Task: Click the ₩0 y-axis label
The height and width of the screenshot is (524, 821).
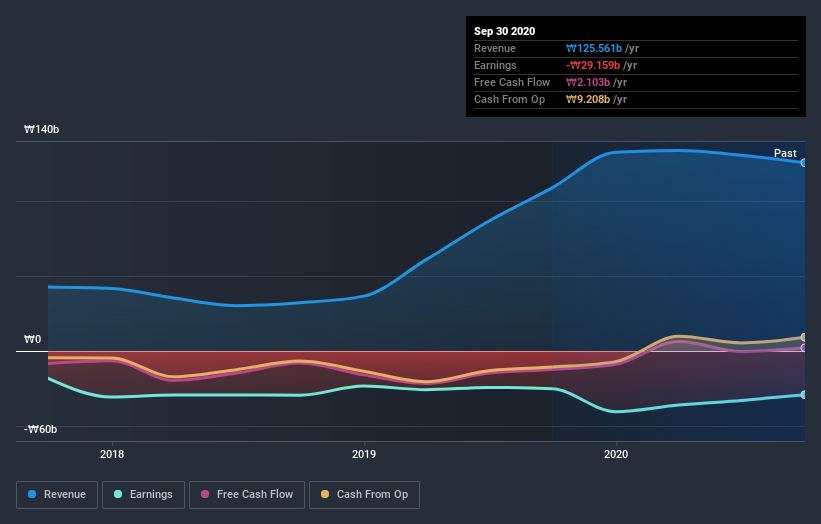Action: (32, 339)
